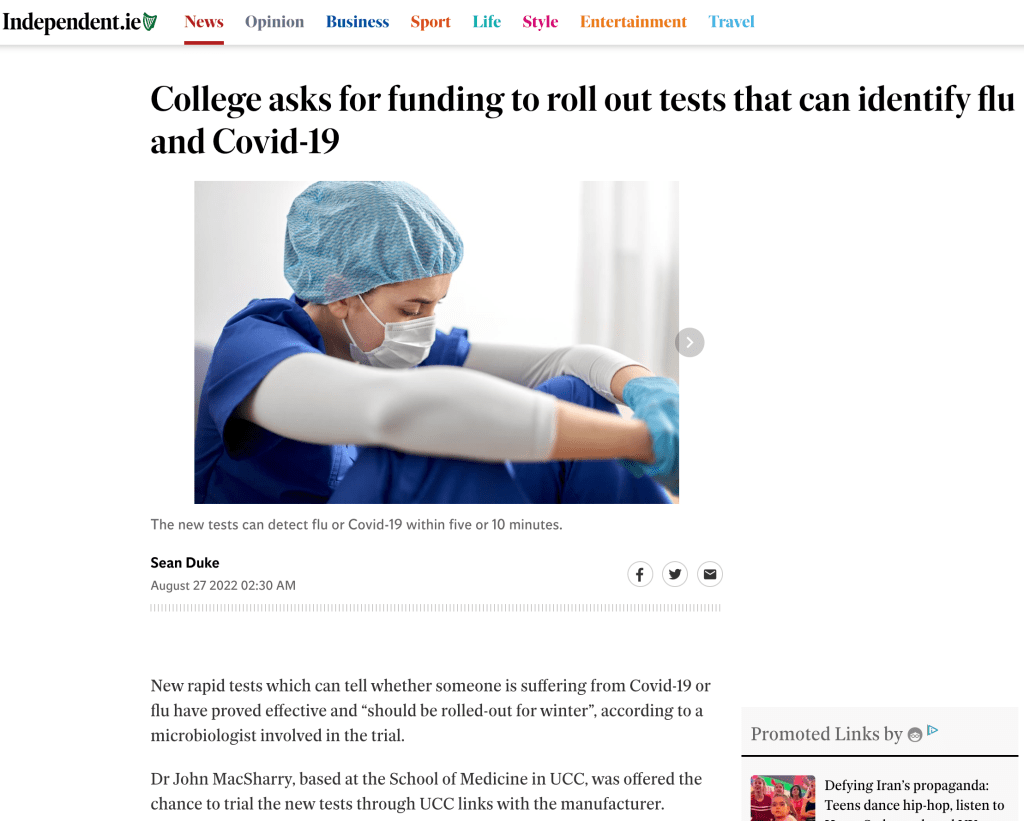The width and height of the screenshot is (1024, 821).
Task: Open promoted story about Iran's propaganda
Action: pos(914,801)
